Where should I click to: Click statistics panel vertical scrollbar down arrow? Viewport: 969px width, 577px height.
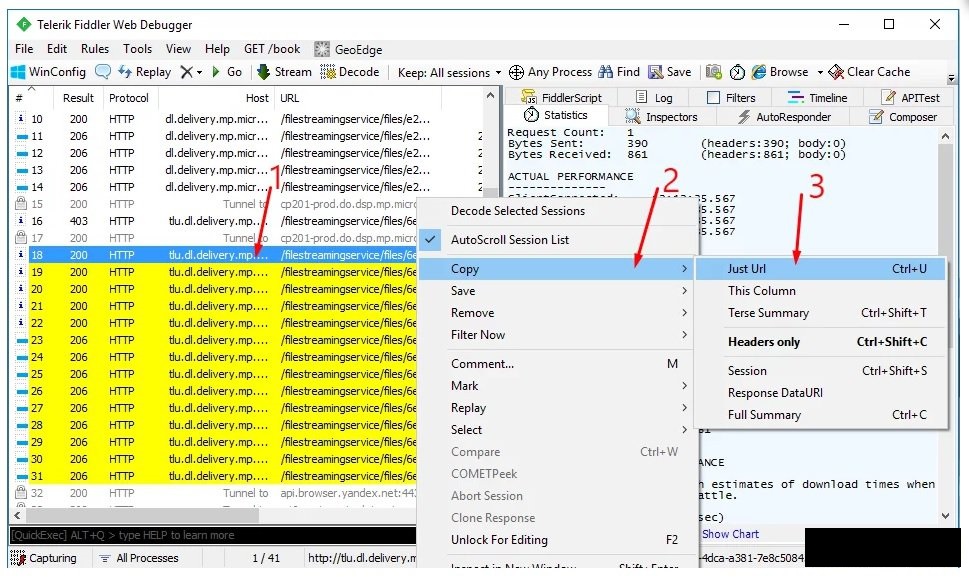(x=946, y=516)
